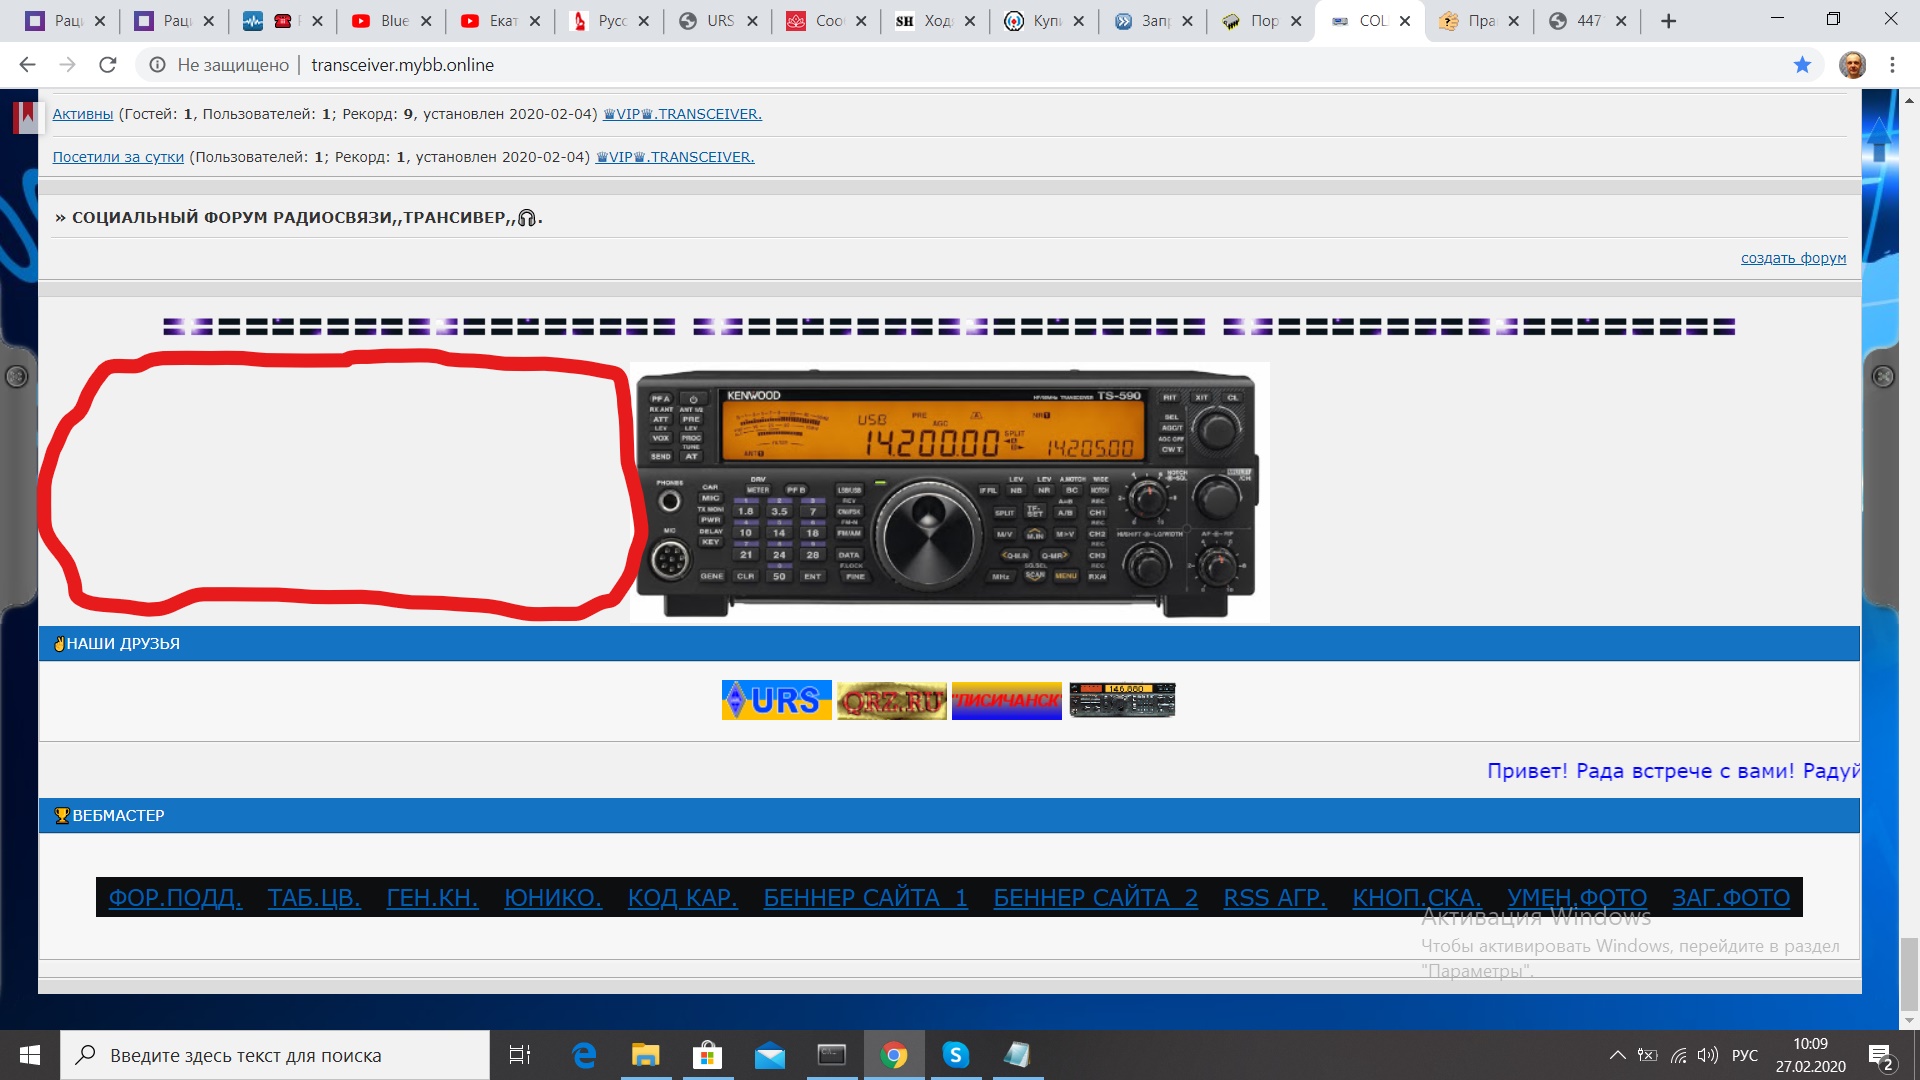Screen dimensions: 1920x1080
Task: Open the keyboard-icon app in the taskbar
Action: [x=832, y=1055]
